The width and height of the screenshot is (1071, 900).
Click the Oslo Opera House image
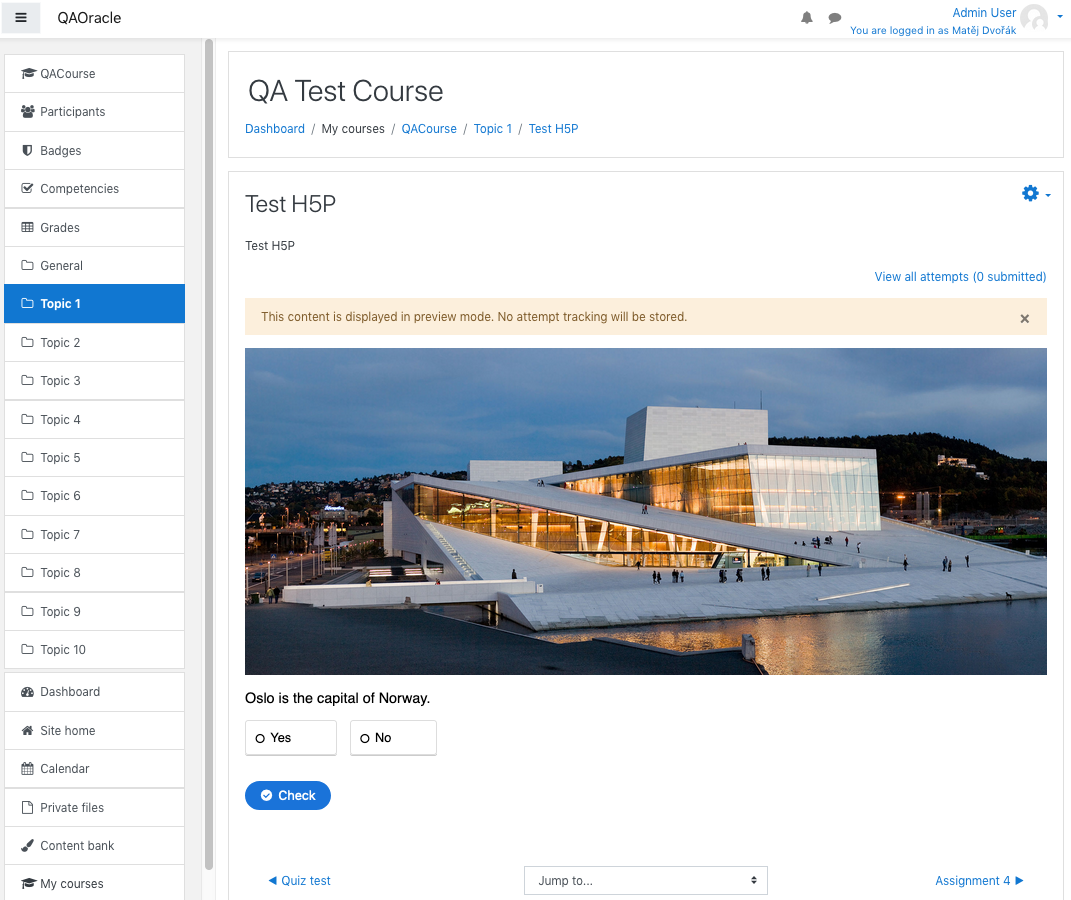click(x=645, y=511)
